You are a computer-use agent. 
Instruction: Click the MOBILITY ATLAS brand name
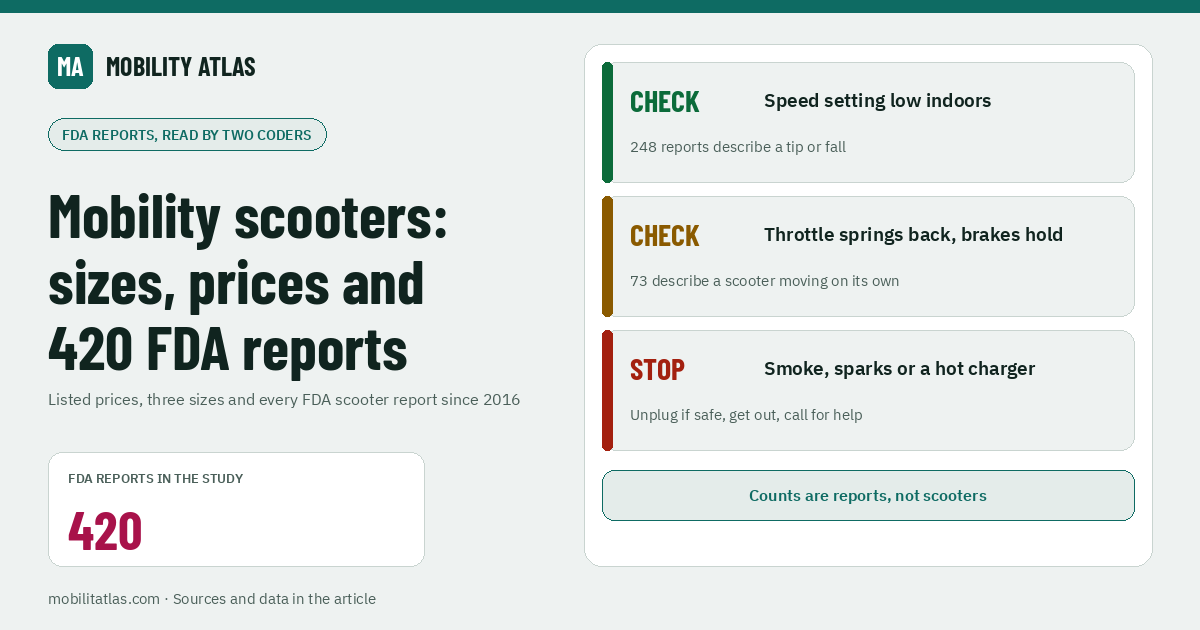[181, 66]
